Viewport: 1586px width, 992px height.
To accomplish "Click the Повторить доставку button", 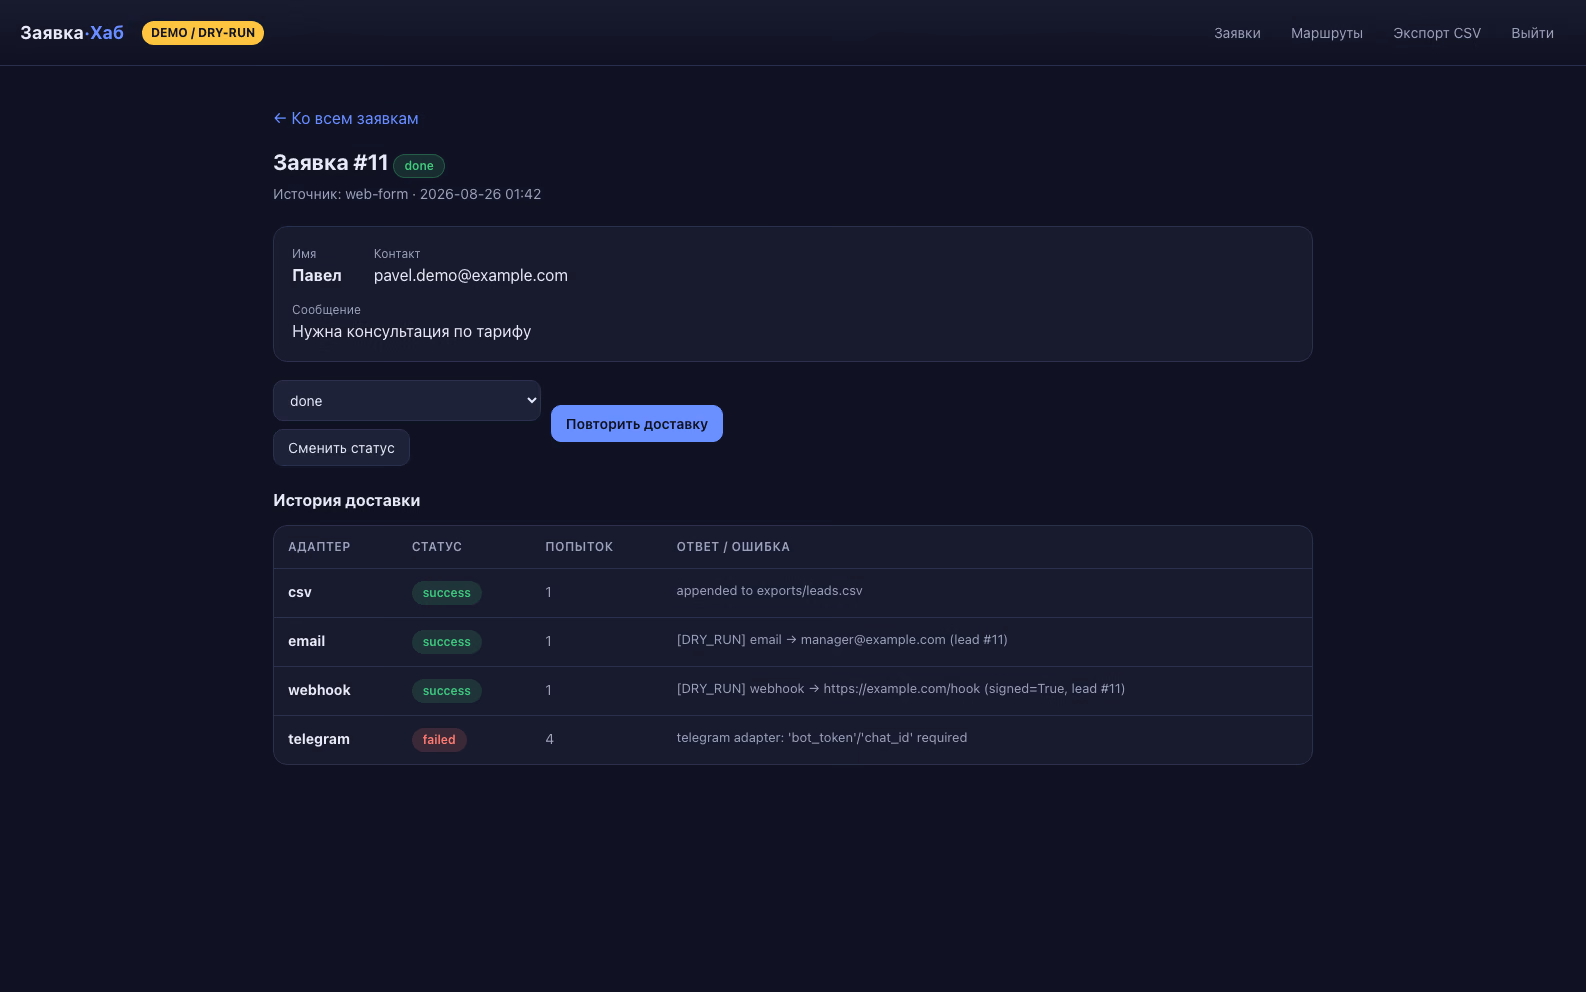I will tap(637, 424).
